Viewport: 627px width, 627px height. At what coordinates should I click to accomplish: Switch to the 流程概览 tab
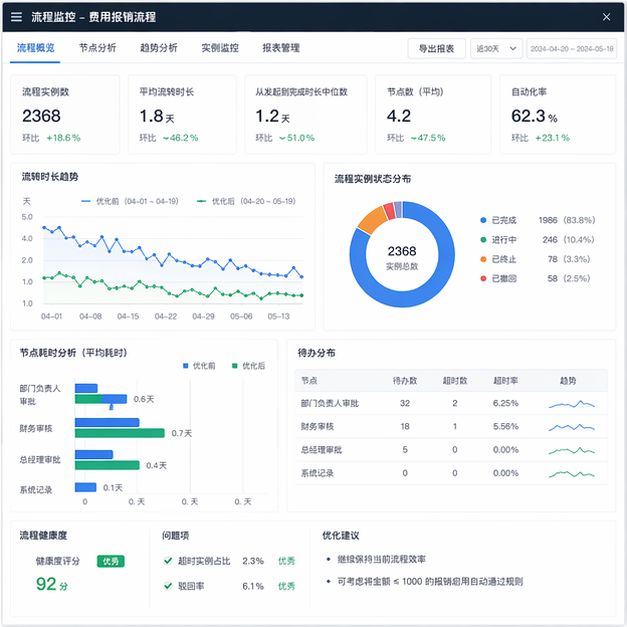[x=36, y=48]
